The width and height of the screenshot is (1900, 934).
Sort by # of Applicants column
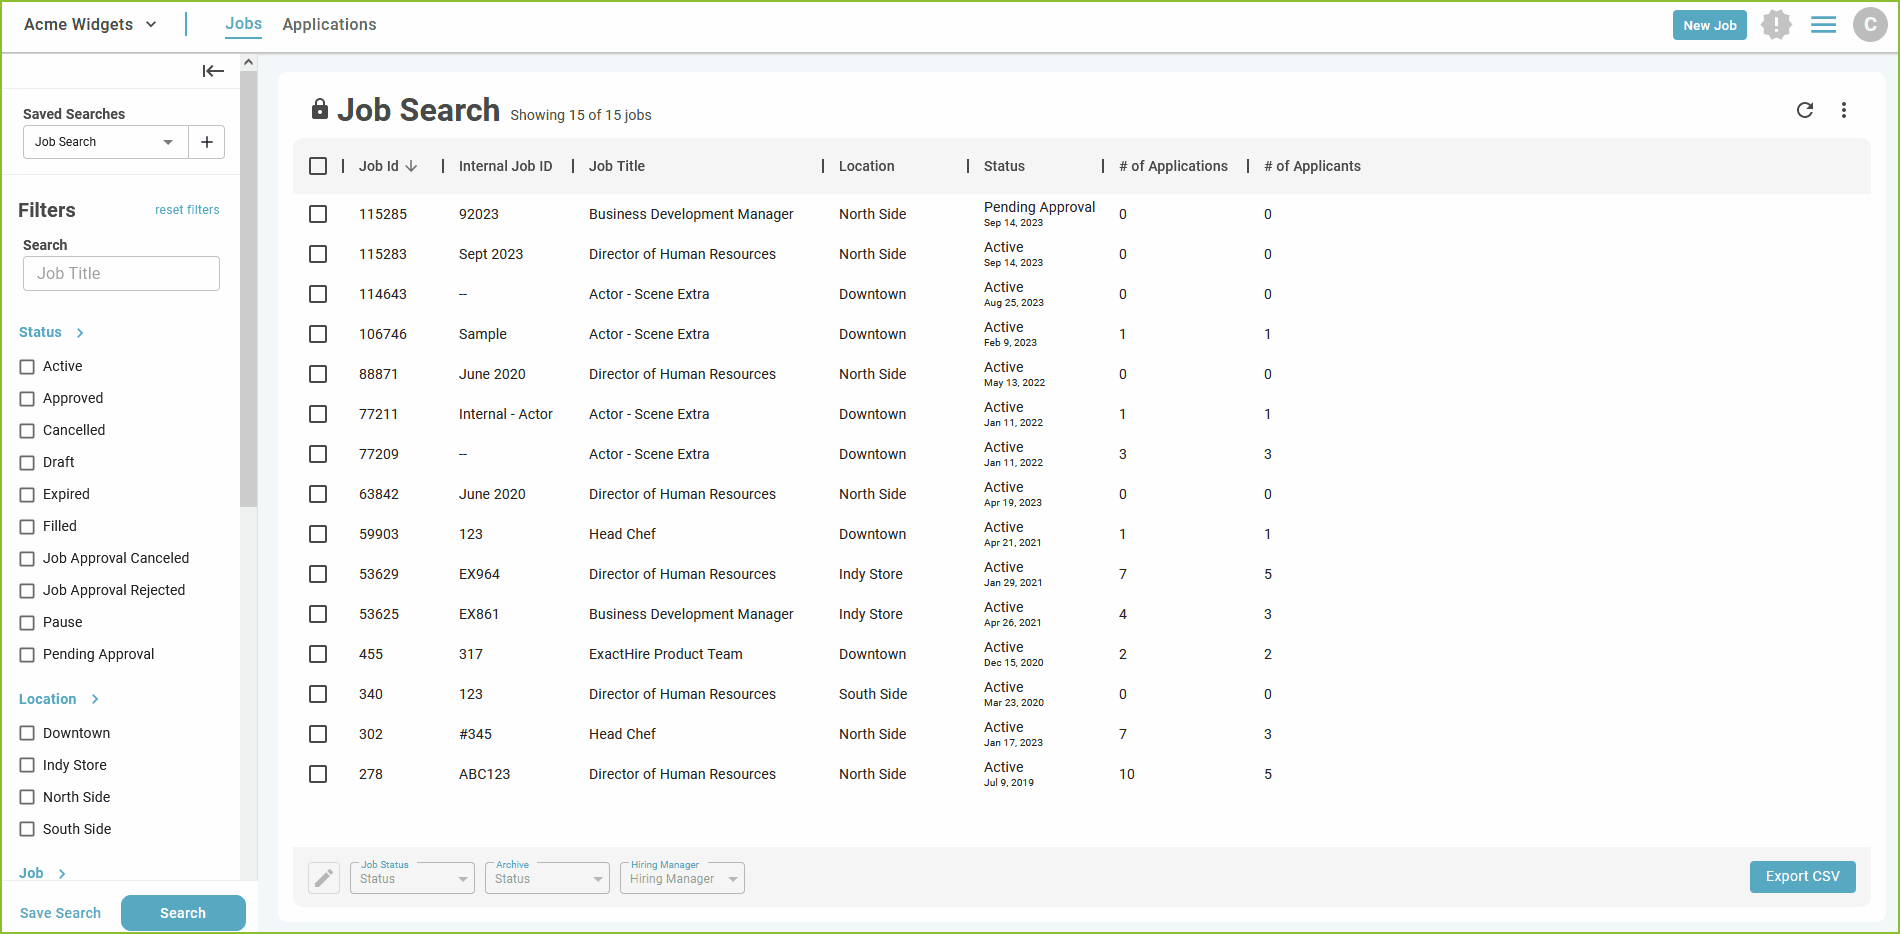pyautogui.click(x=1312, y=166)
